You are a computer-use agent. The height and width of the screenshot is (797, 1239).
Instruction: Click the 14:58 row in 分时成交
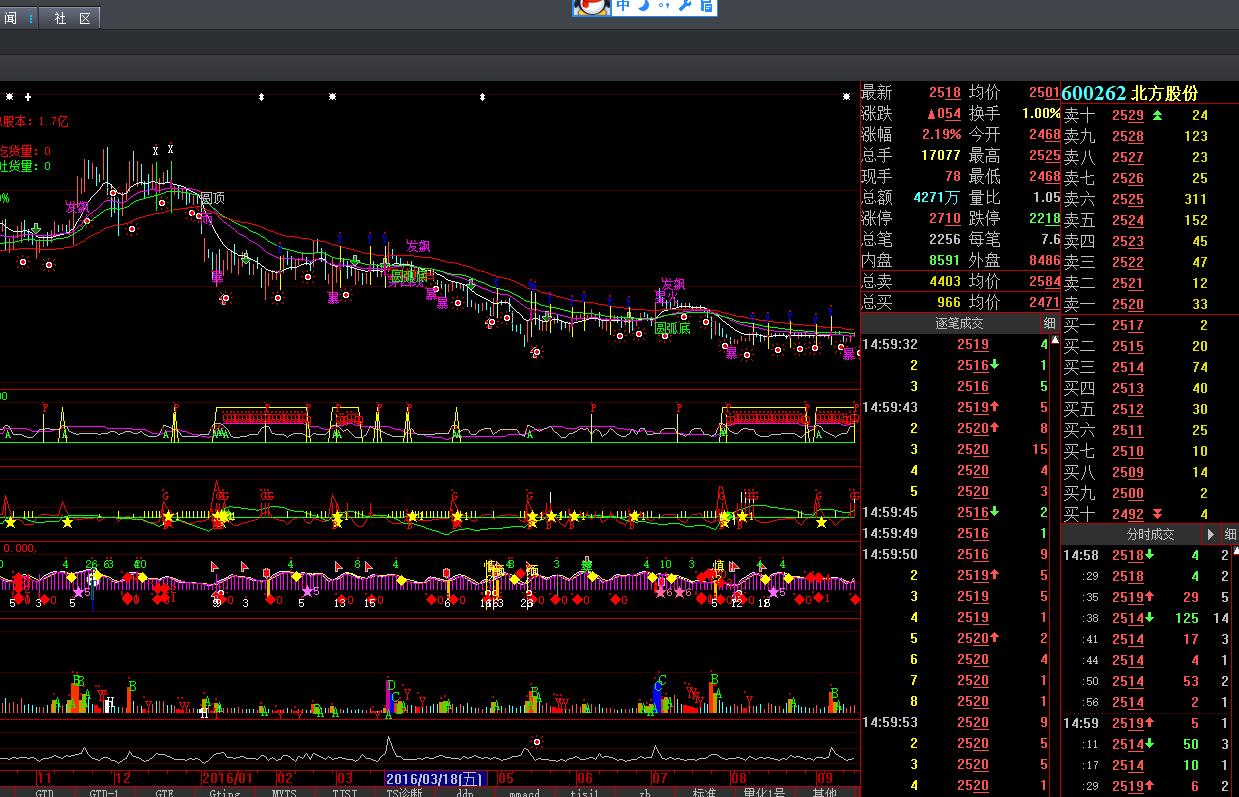coord(1146,555)
